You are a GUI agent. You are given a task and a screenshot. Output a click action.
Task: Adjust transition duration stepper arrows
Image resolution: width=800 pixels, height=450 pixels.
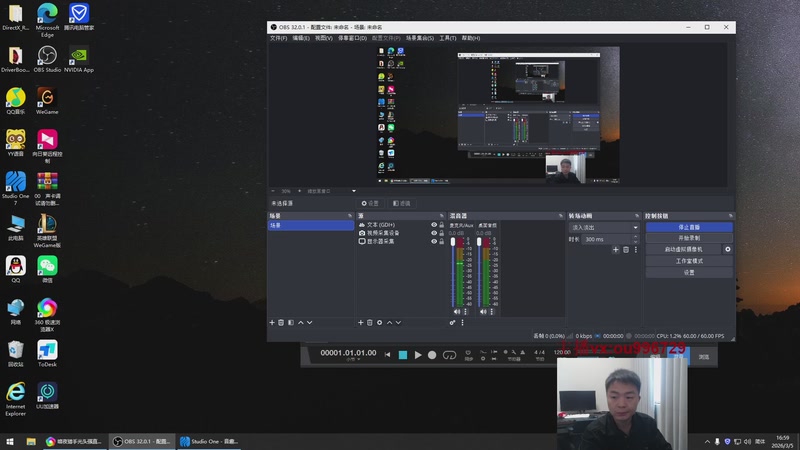636,239
